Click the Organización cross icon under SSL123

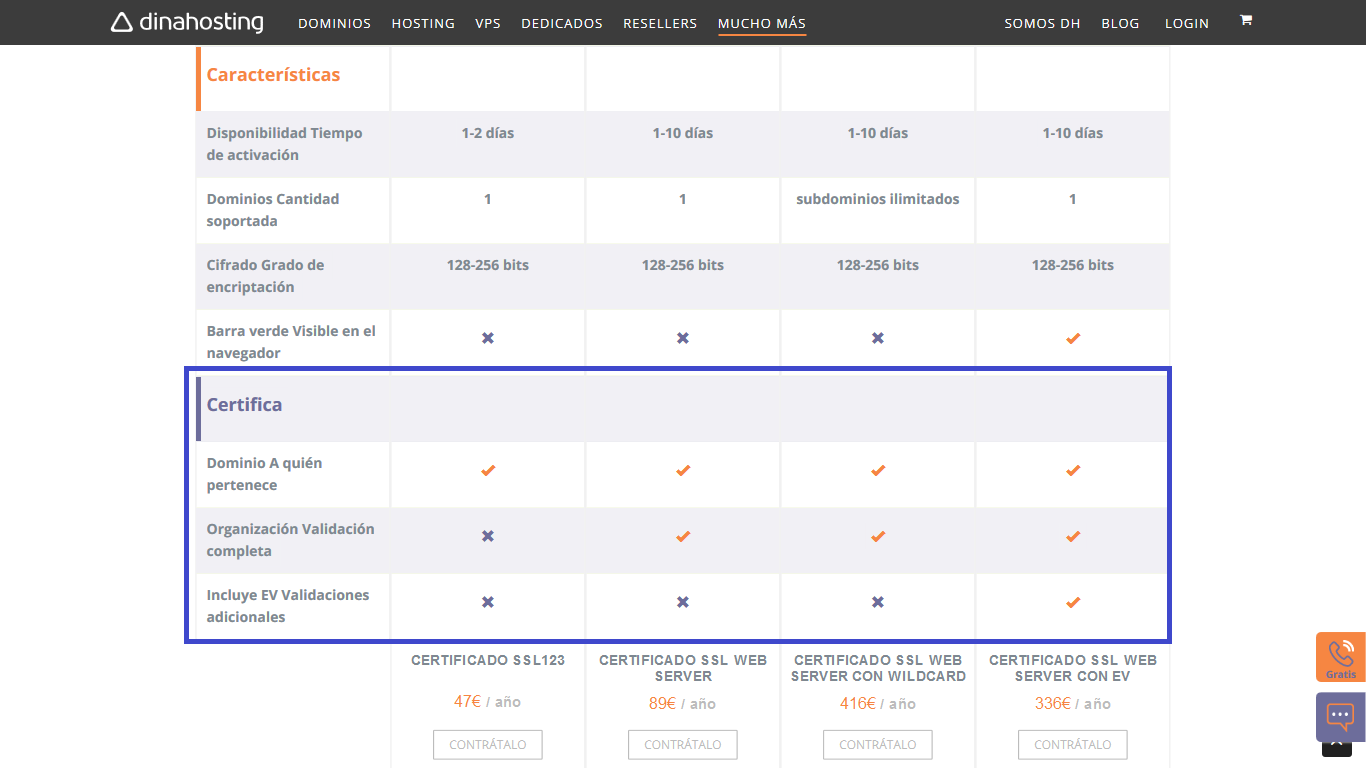488,536
